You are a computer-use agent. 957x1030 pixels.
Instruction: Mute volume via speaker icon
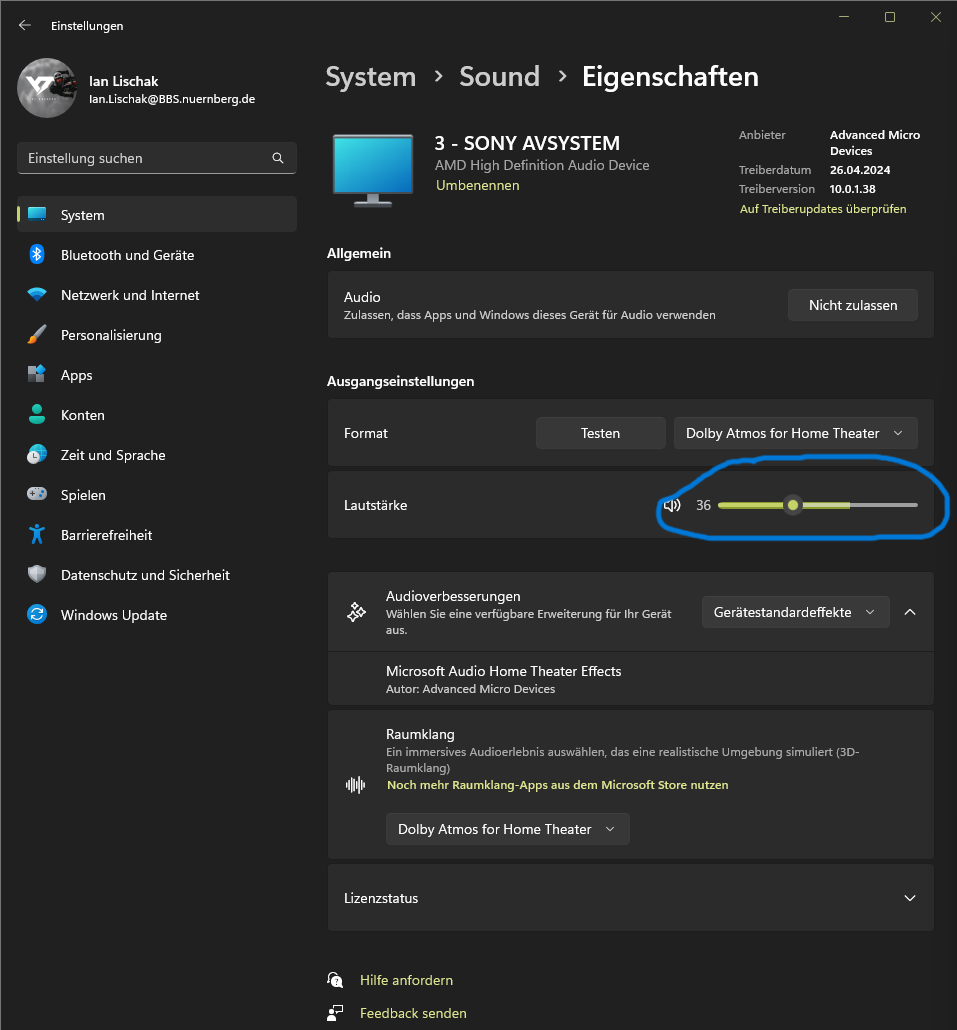click(672, 505)
